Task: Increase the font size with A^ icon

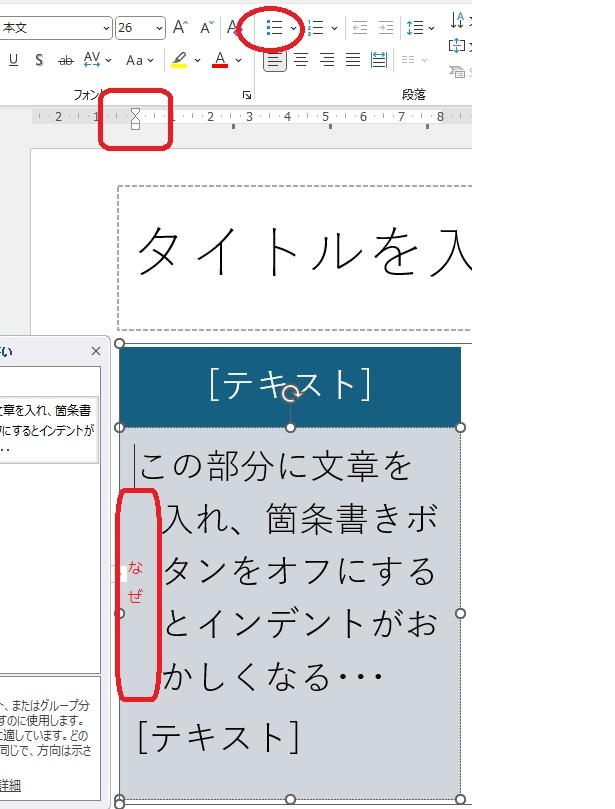Action: pos(180,27)
